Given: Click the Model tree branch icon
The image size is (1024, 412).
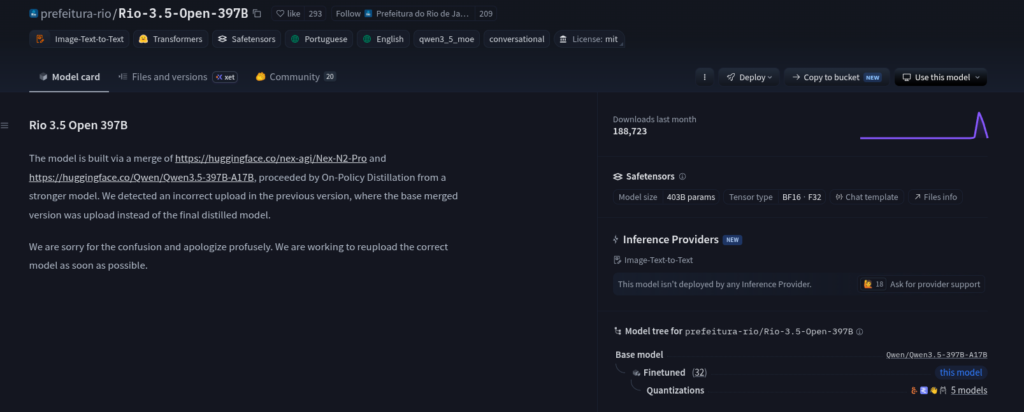Looking at the screenshot, I should pos(618,332).
